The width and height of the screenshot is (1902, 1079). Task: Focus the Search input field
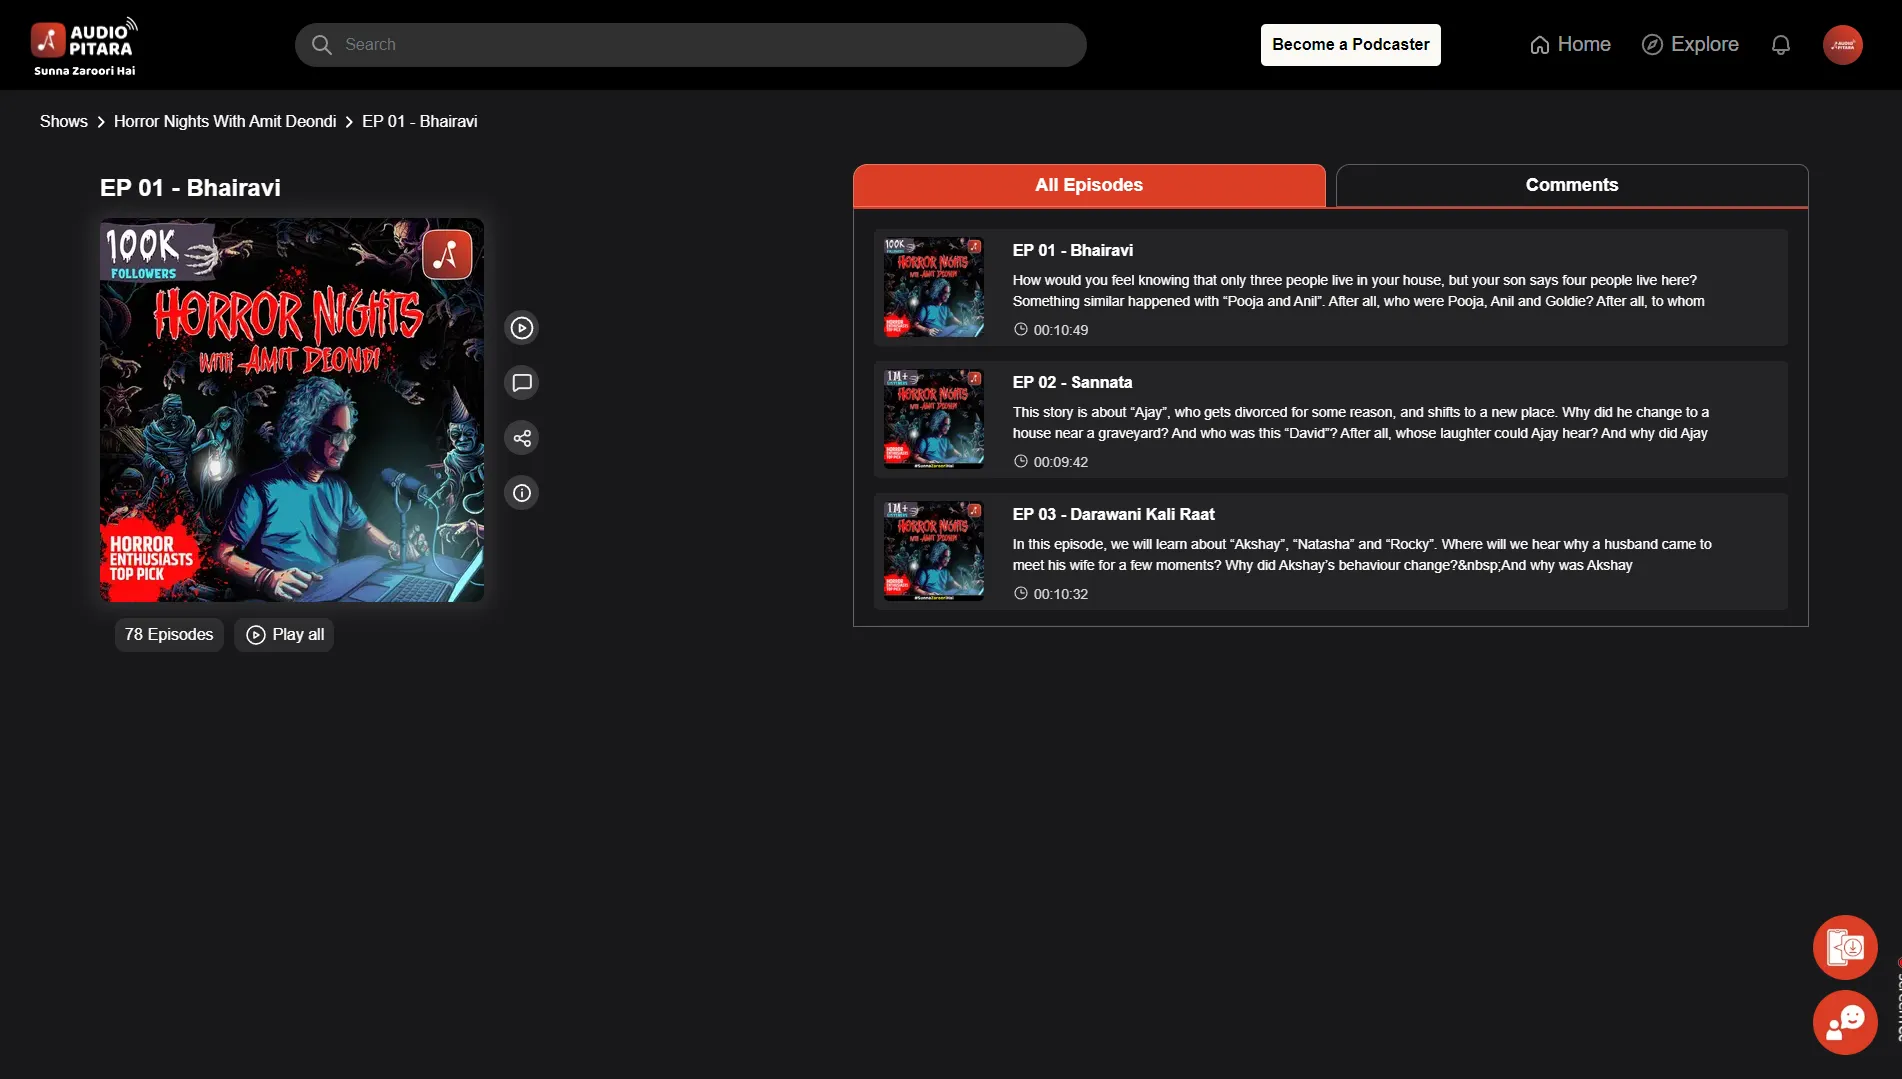coord(690,45)
